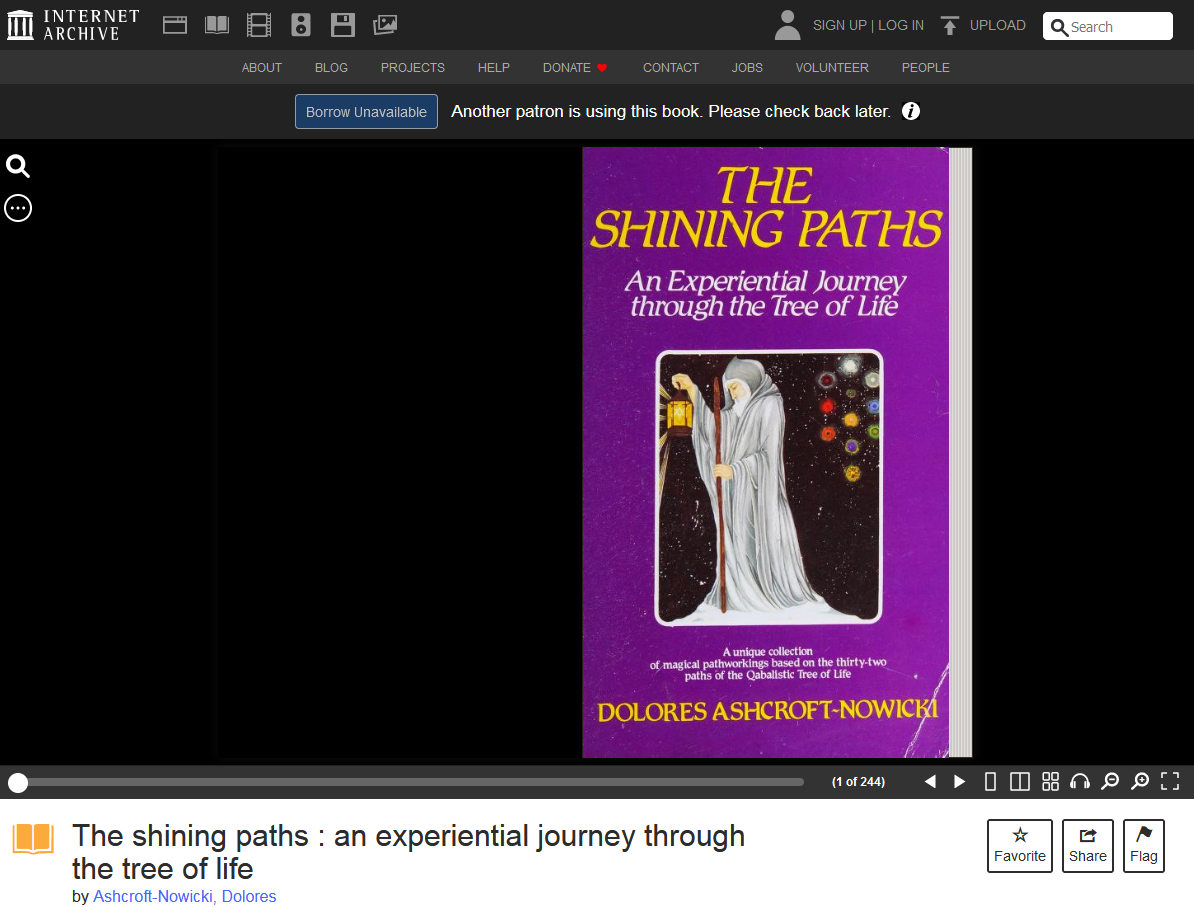Image resolution: width=1194 pixels, height=907 pixels.
Task: Click the Shining Paths book cover page
Action: point(765,452)
